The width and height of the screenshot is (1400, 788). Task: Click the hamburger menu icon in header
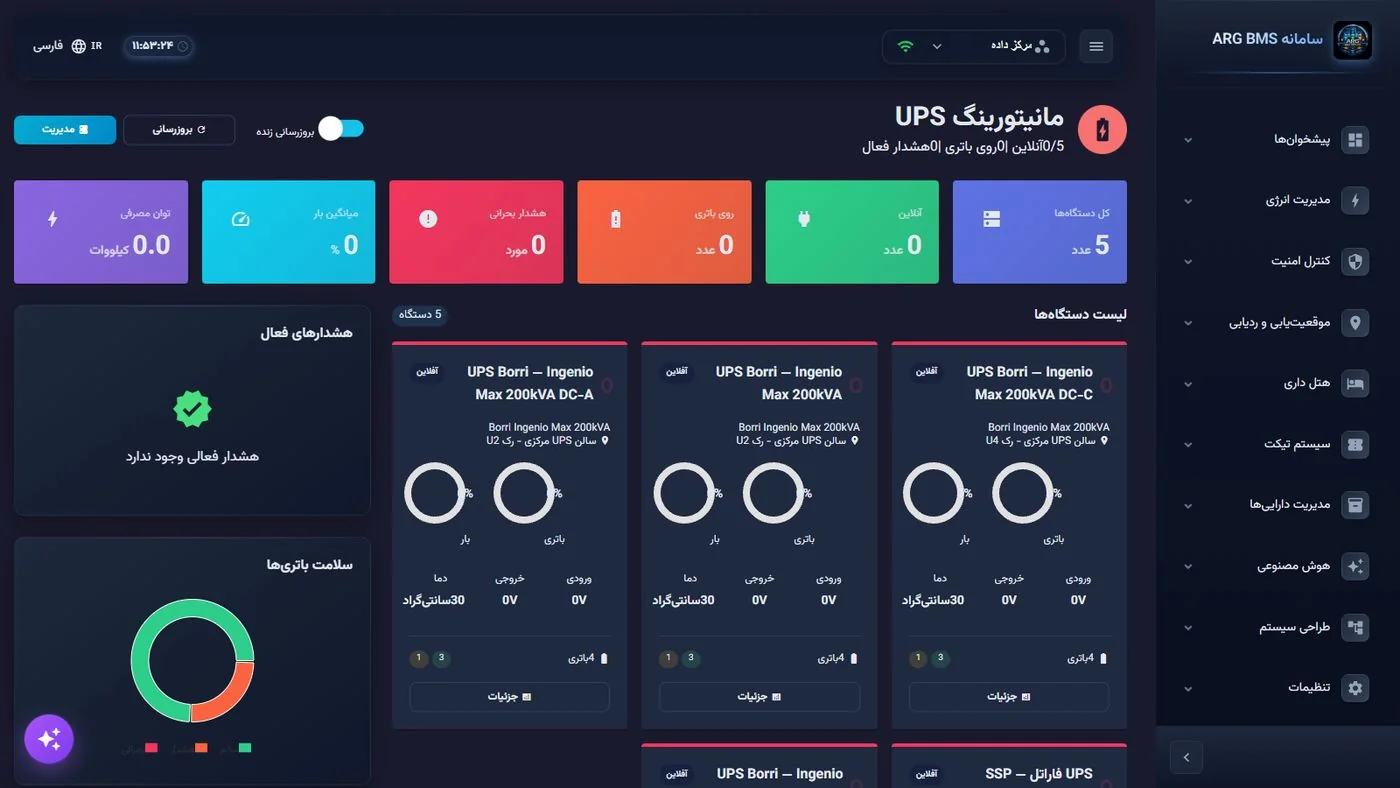[1096, 47]
